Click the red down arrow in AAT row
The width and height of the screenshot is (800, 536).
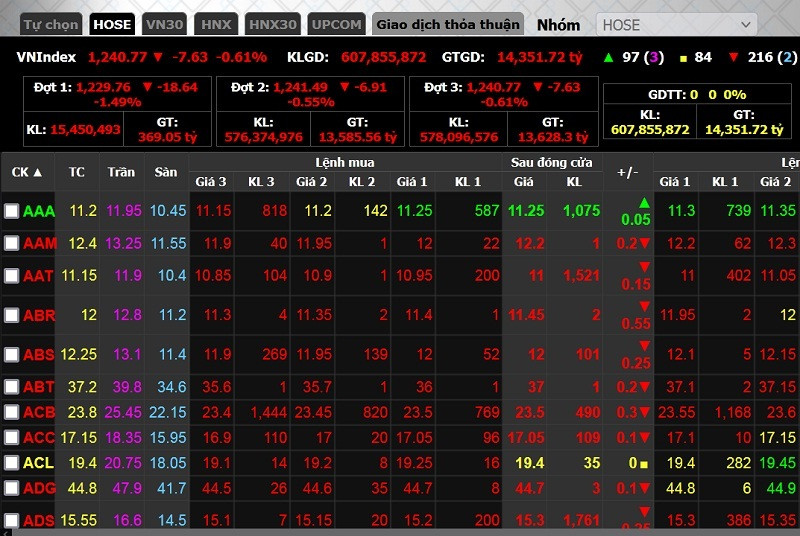coord(644,266)
